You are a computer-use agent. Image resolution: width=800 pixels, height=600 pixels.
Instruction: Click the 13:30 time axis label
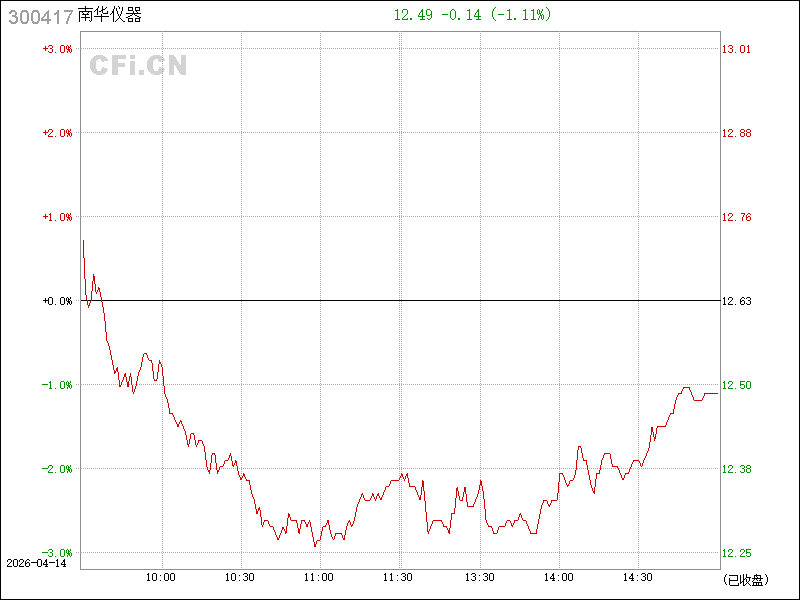(x=480, y=577)
